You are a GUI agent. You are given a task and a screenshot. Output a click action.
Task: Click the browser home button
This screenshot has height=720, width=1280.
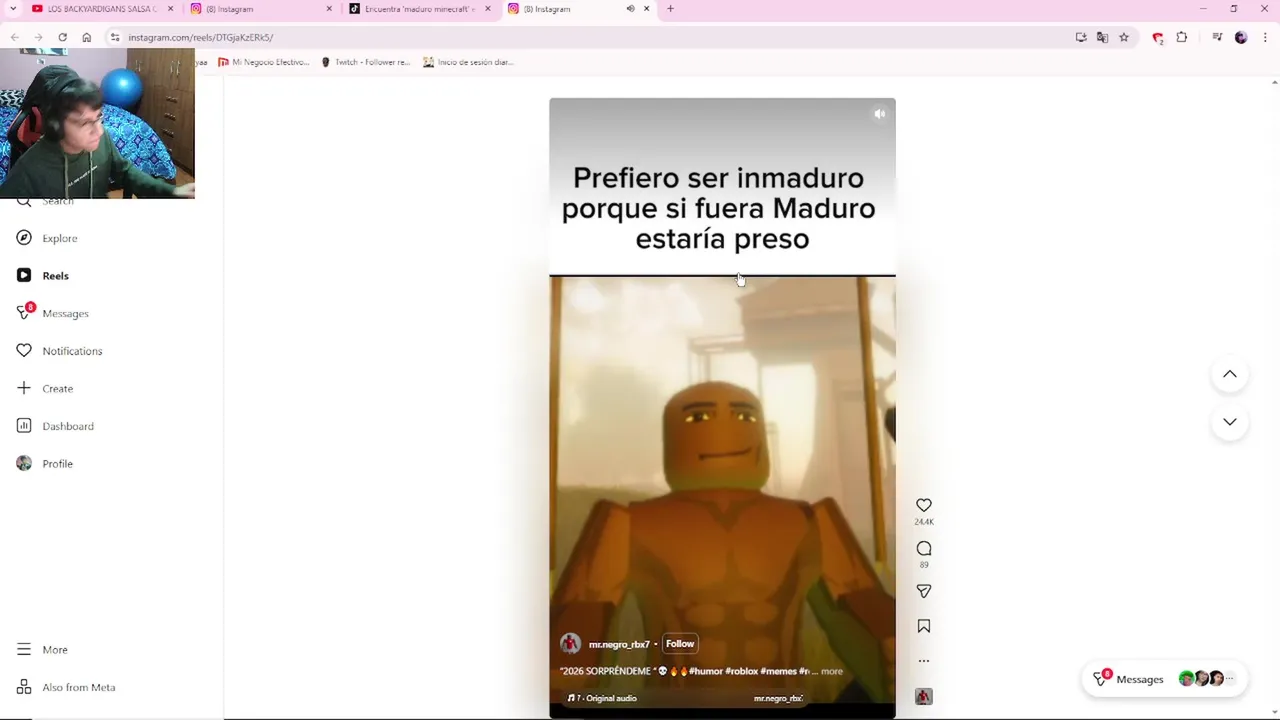coord(86,37)
